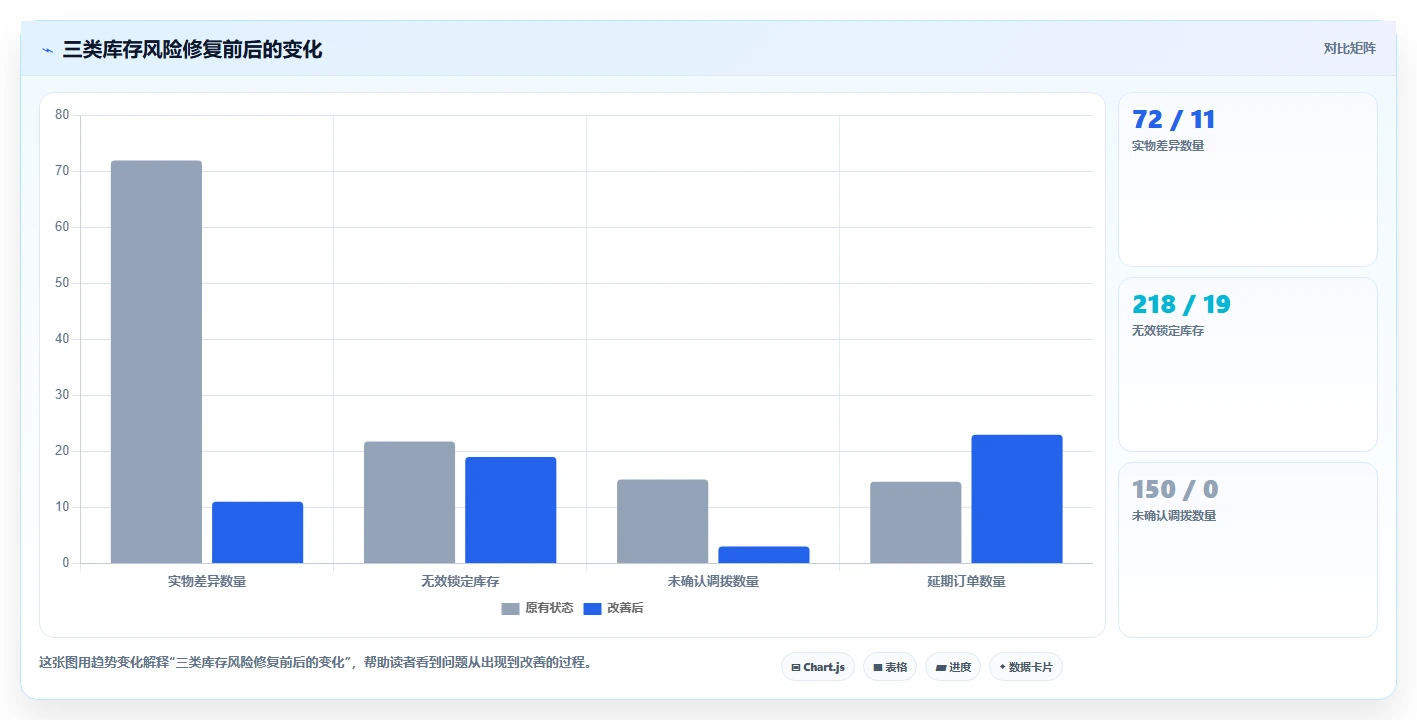The width and height of the screenshot is (1417, 720).
Task: Click the 150 / 0 data card value
Action: (x=1175, y=490)
